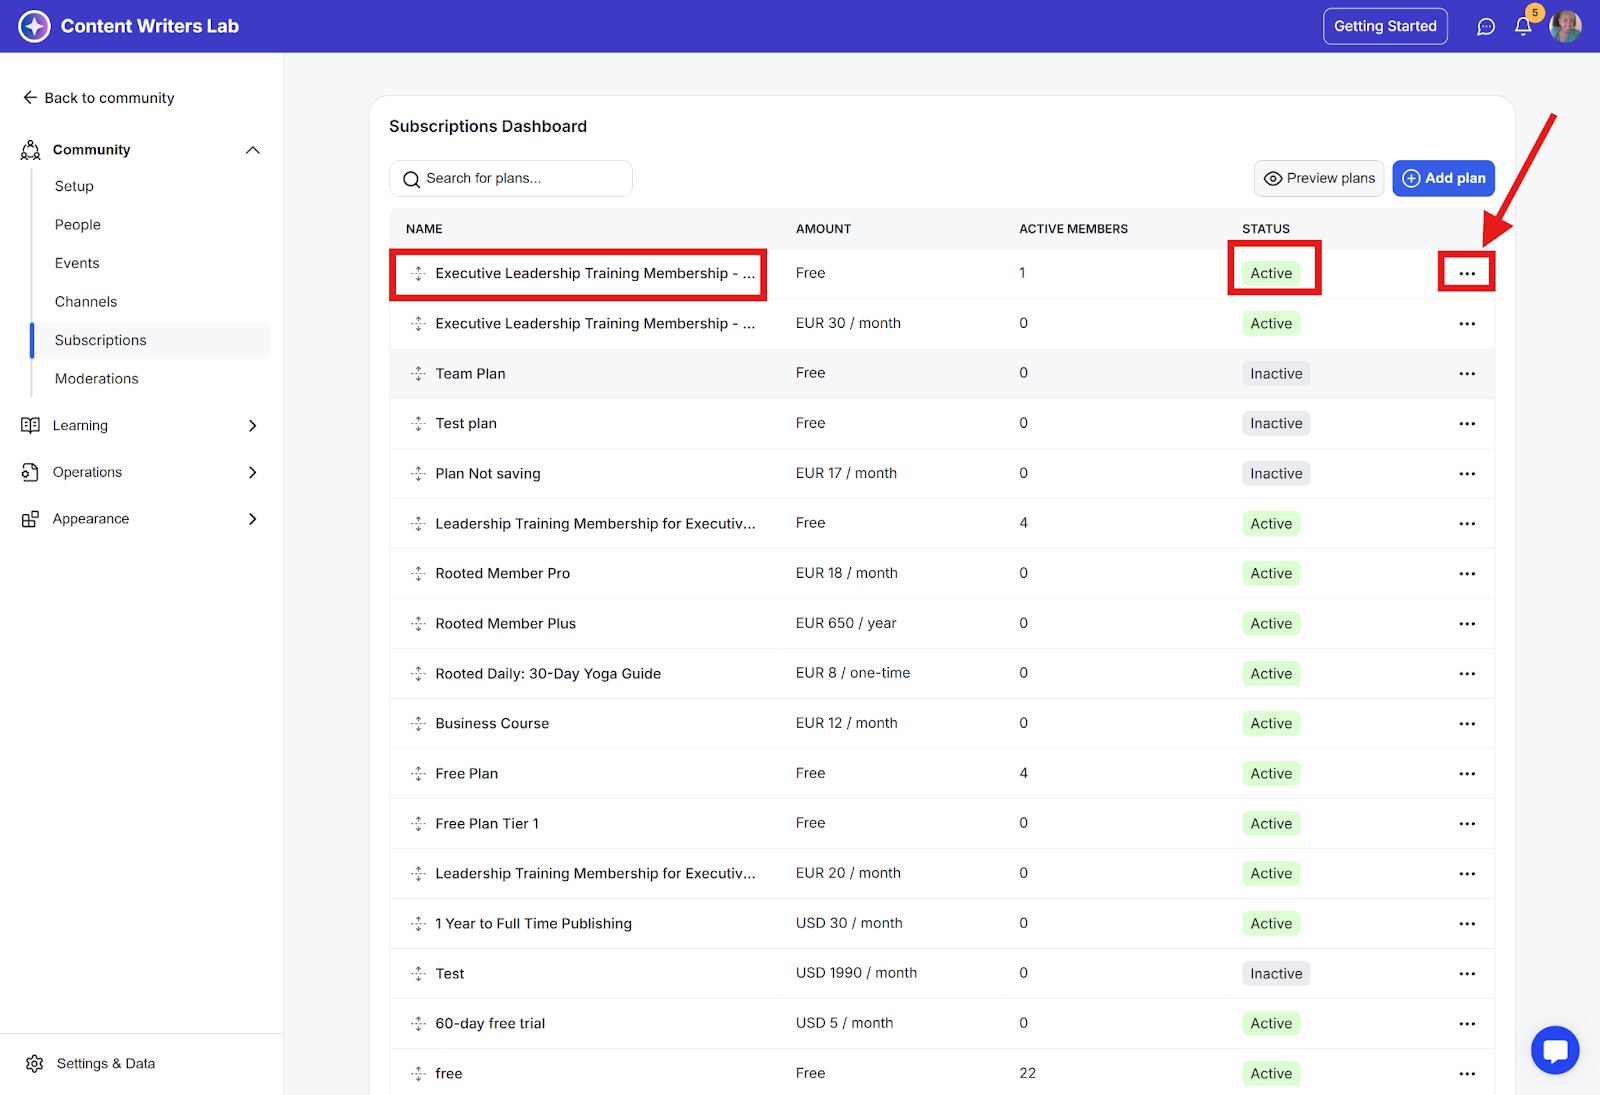The width and height of the screenshot is (1600, 1095).
Task: Open the Events sidebar item
Action: pyautogui.click(x=77, y=263)
